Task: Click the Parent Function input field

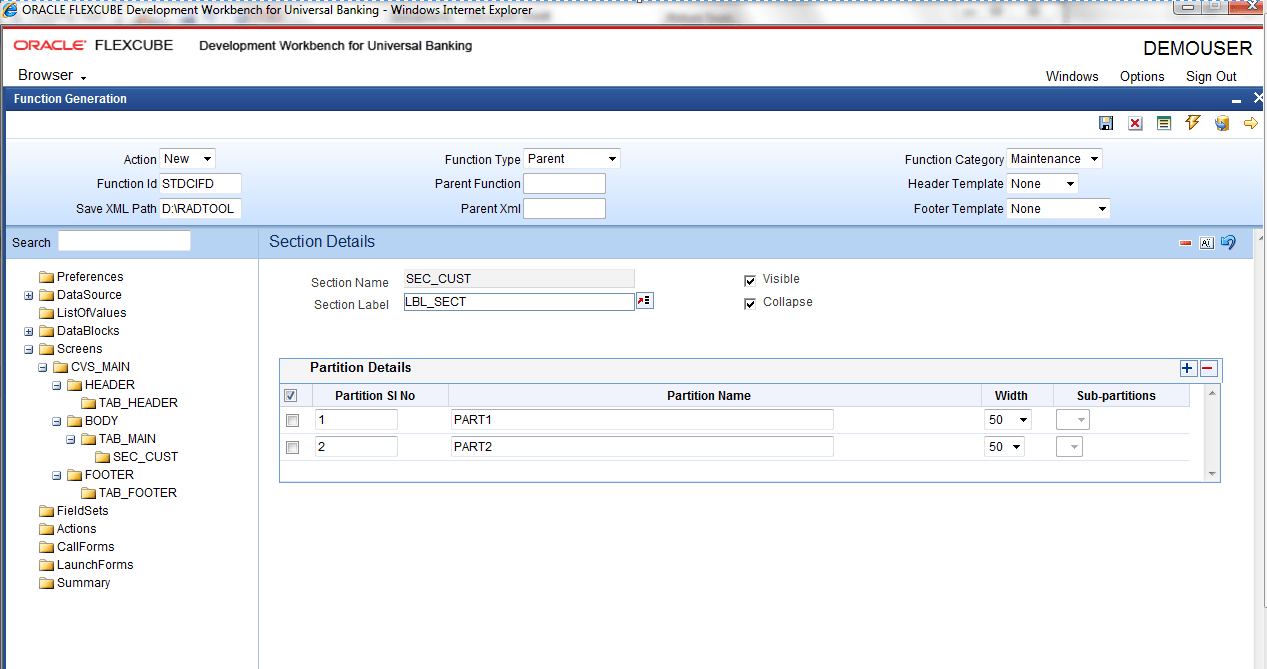Action: 565,184
